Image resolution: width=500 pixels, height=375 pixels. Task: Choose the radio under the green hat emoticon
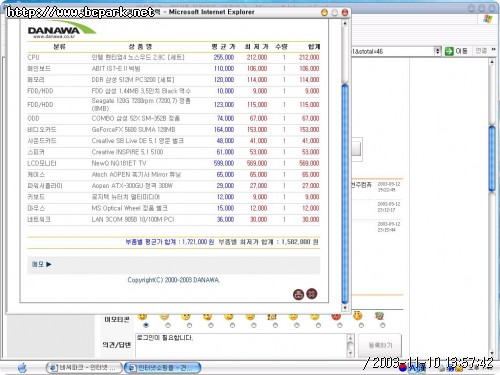coord(382,325)
